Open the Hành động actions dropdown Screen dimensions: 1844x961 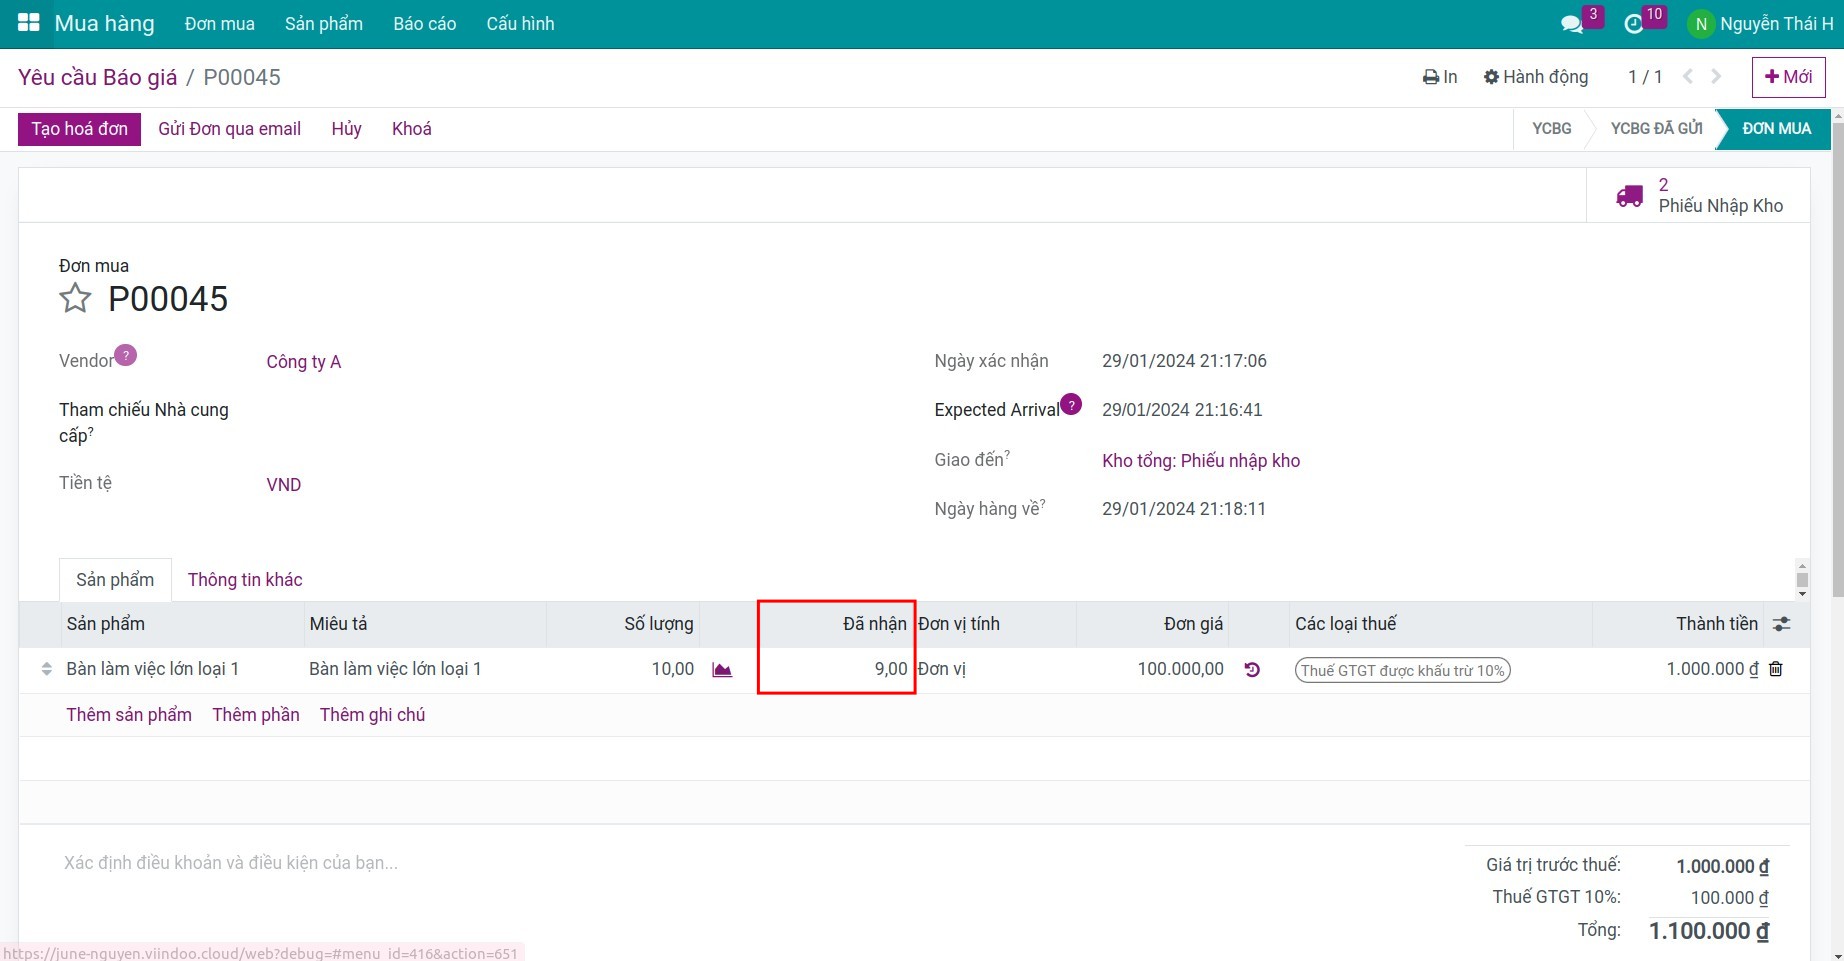point(1536,77)
